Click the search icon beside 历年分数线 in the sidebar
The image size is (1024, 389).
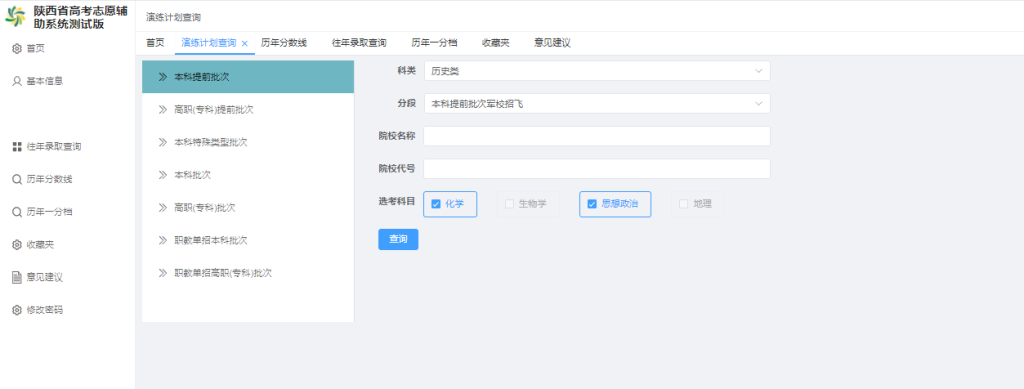pyautogui.click(x=17, y=179)
